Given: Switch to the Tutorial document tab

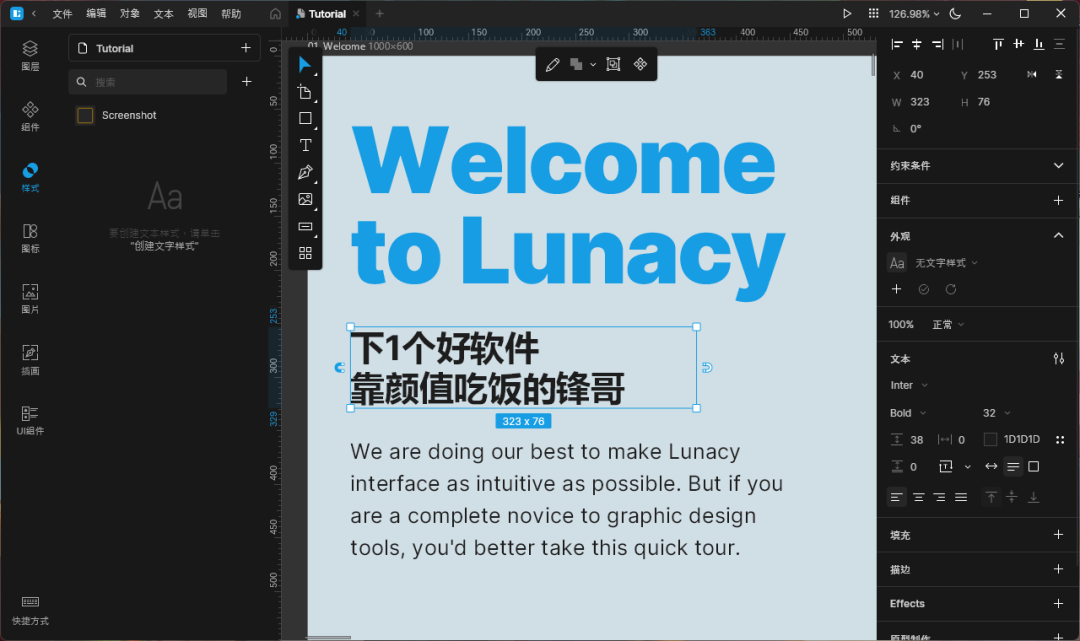Looking at the screenshot, I should (326, 14).
